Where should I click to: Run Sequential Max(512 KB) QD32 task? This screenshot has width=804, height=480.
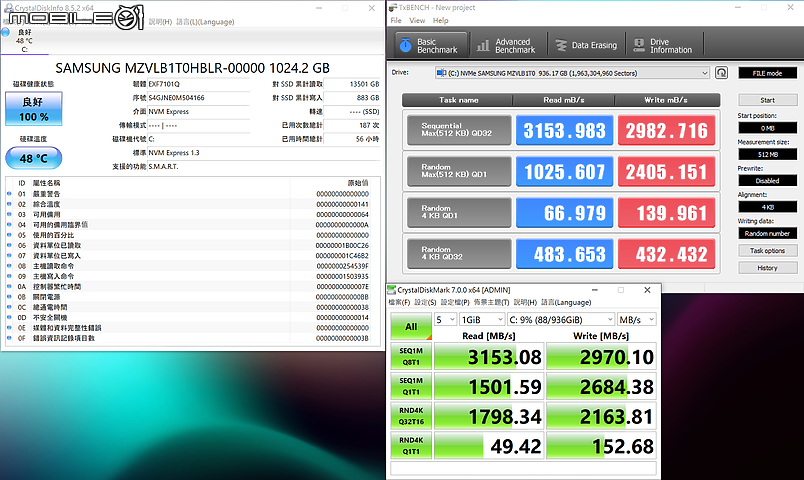[459, 130]
